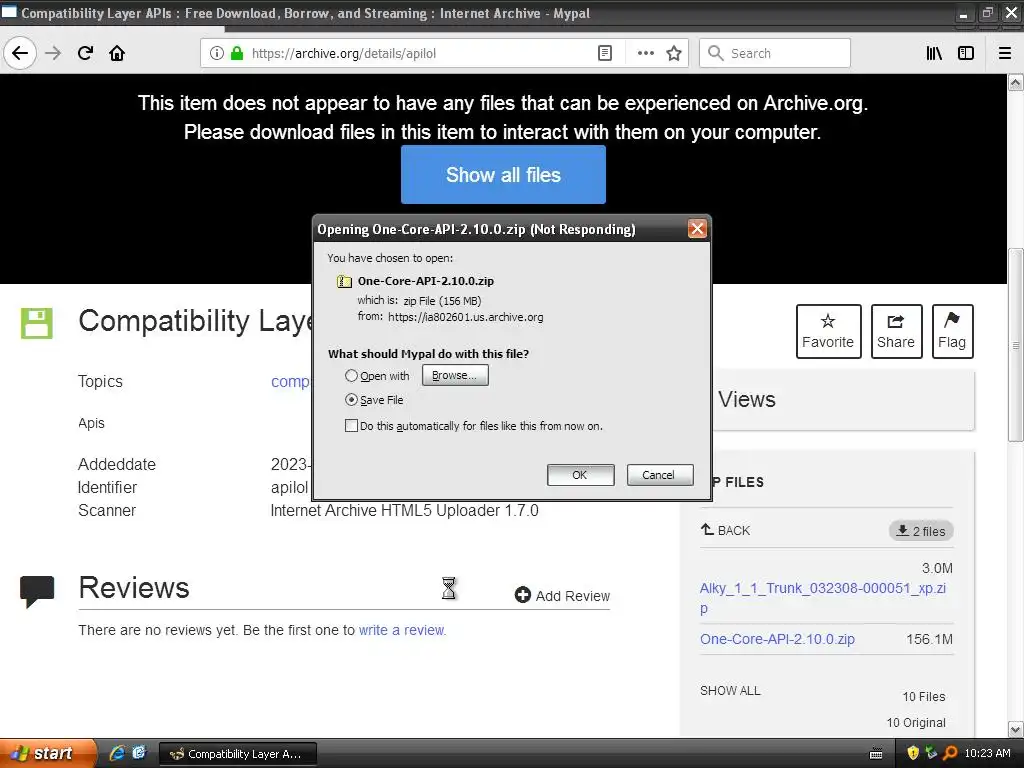Download all via 2 files badge
1024x768 pixels.
[x=921, y=531]
